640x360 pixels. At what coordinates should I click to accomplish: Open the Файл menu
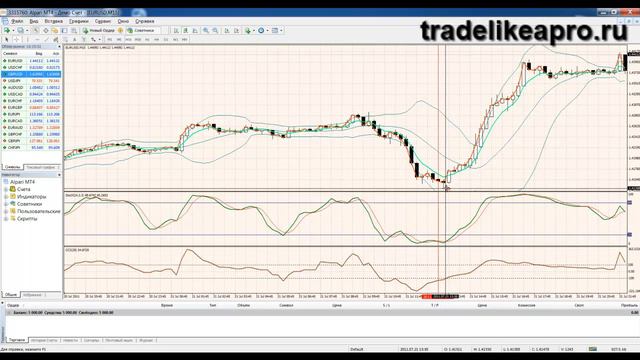tap(17, 21)
